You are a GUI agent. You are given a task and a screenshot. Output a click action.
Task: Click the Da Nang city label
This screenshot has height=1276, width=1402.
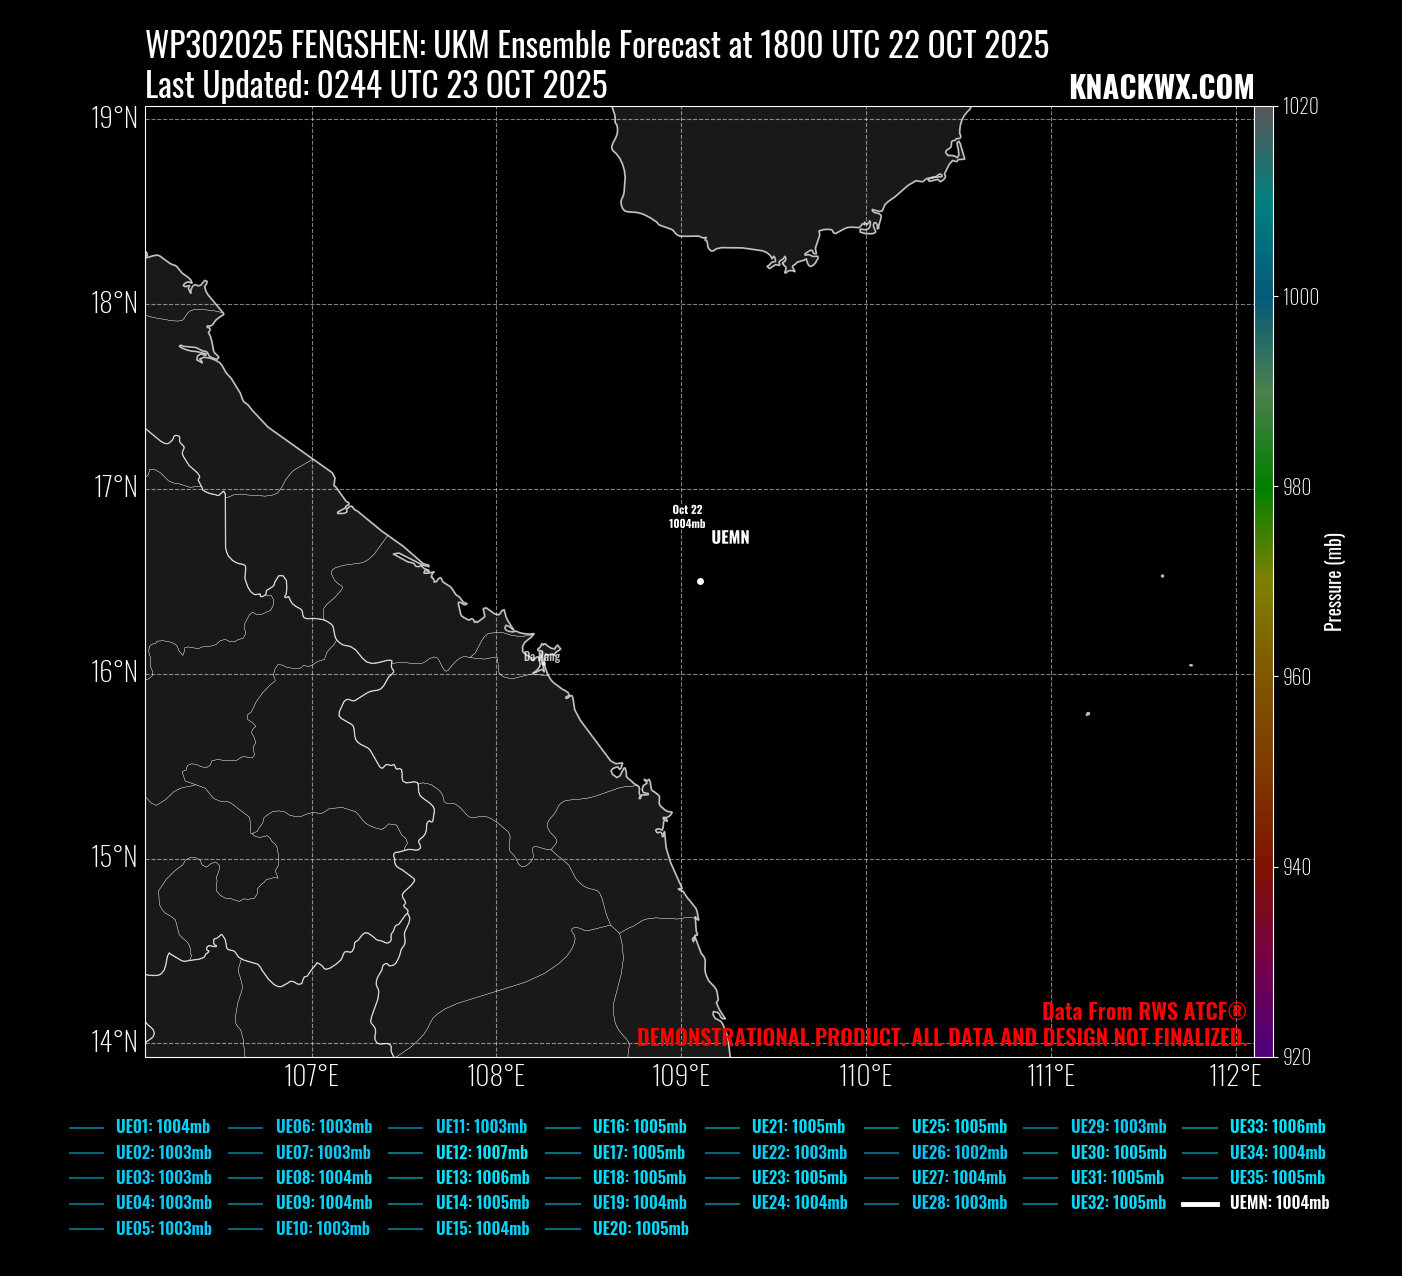click(x=542, y=657)
